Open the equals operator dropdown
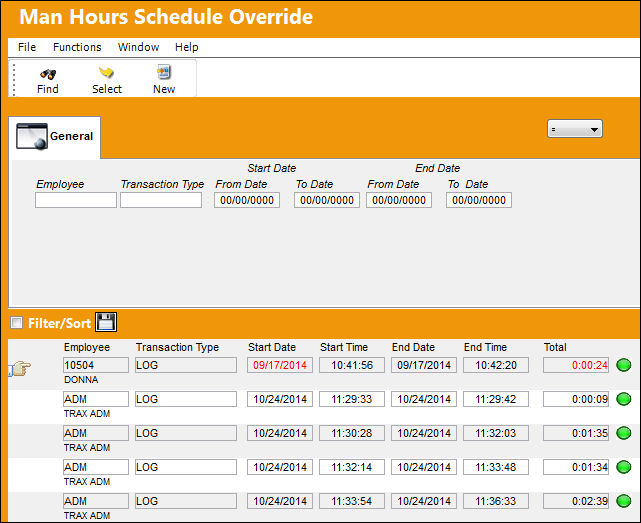 (574, 129)
